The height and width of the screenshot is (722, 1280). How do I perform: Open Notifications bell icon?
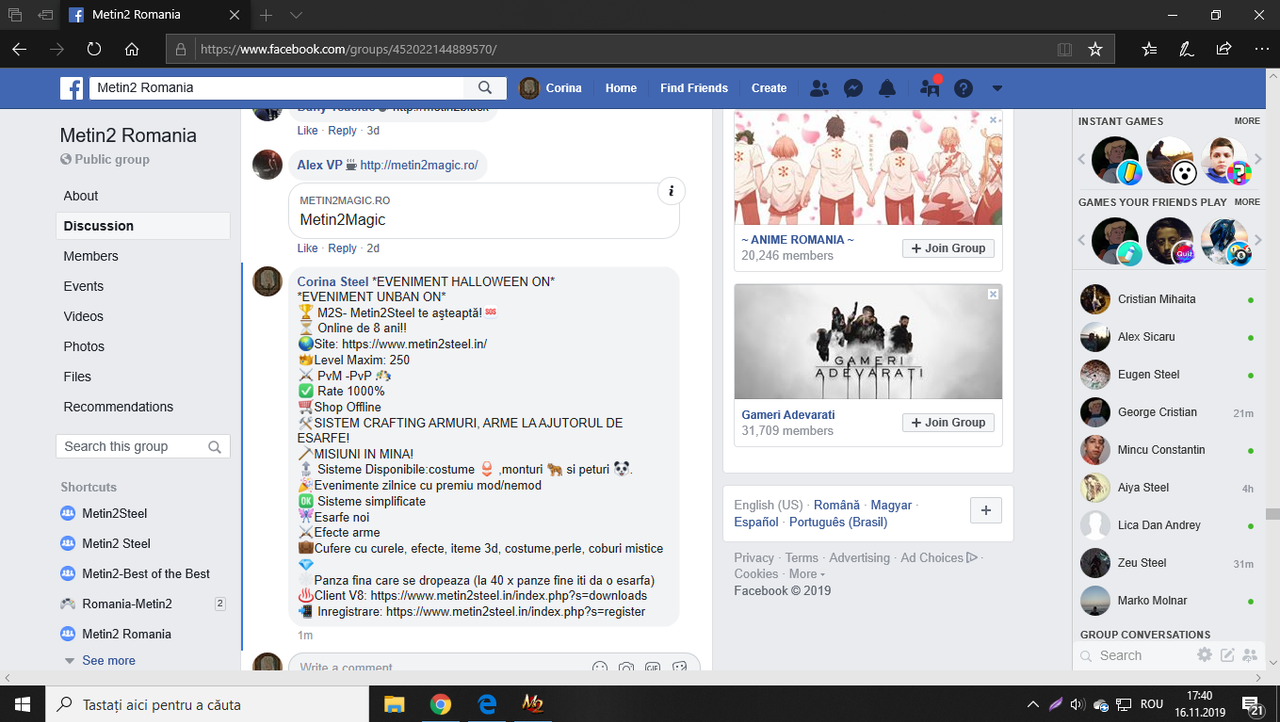click(887, 88)
